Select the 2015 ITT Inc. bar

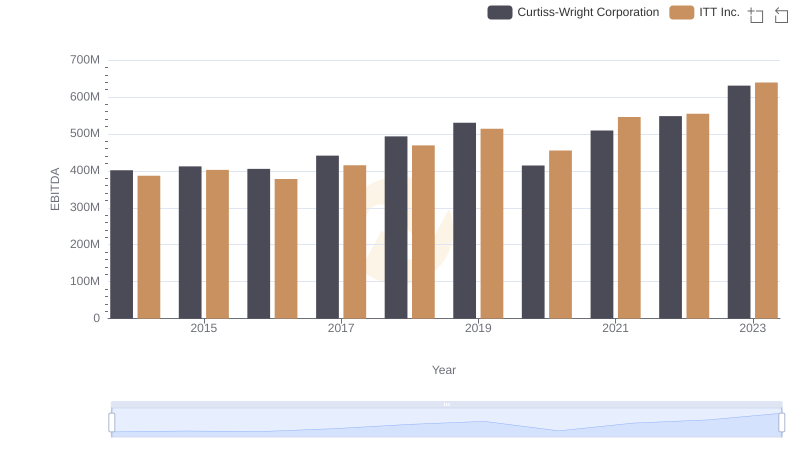(x=217, y=244)
